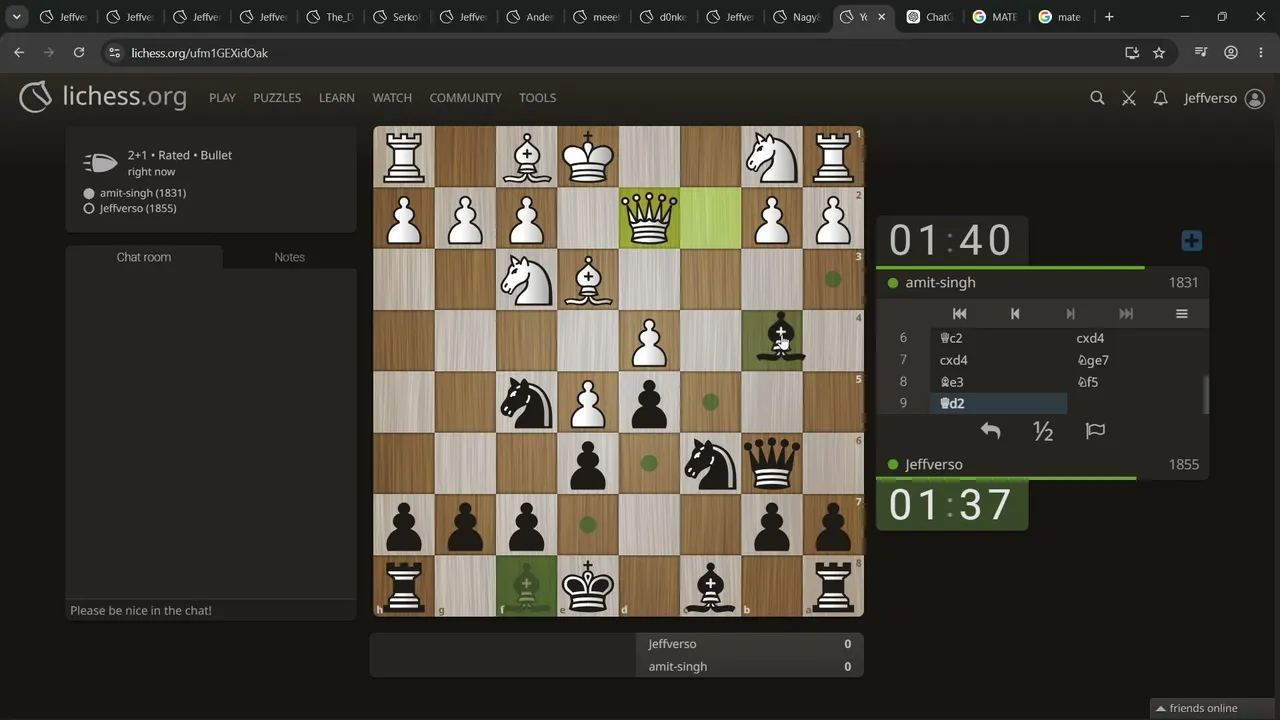Screen dimensions: 1280x720
Task: Click the white bishop on e3
Action: coord(588,280)
